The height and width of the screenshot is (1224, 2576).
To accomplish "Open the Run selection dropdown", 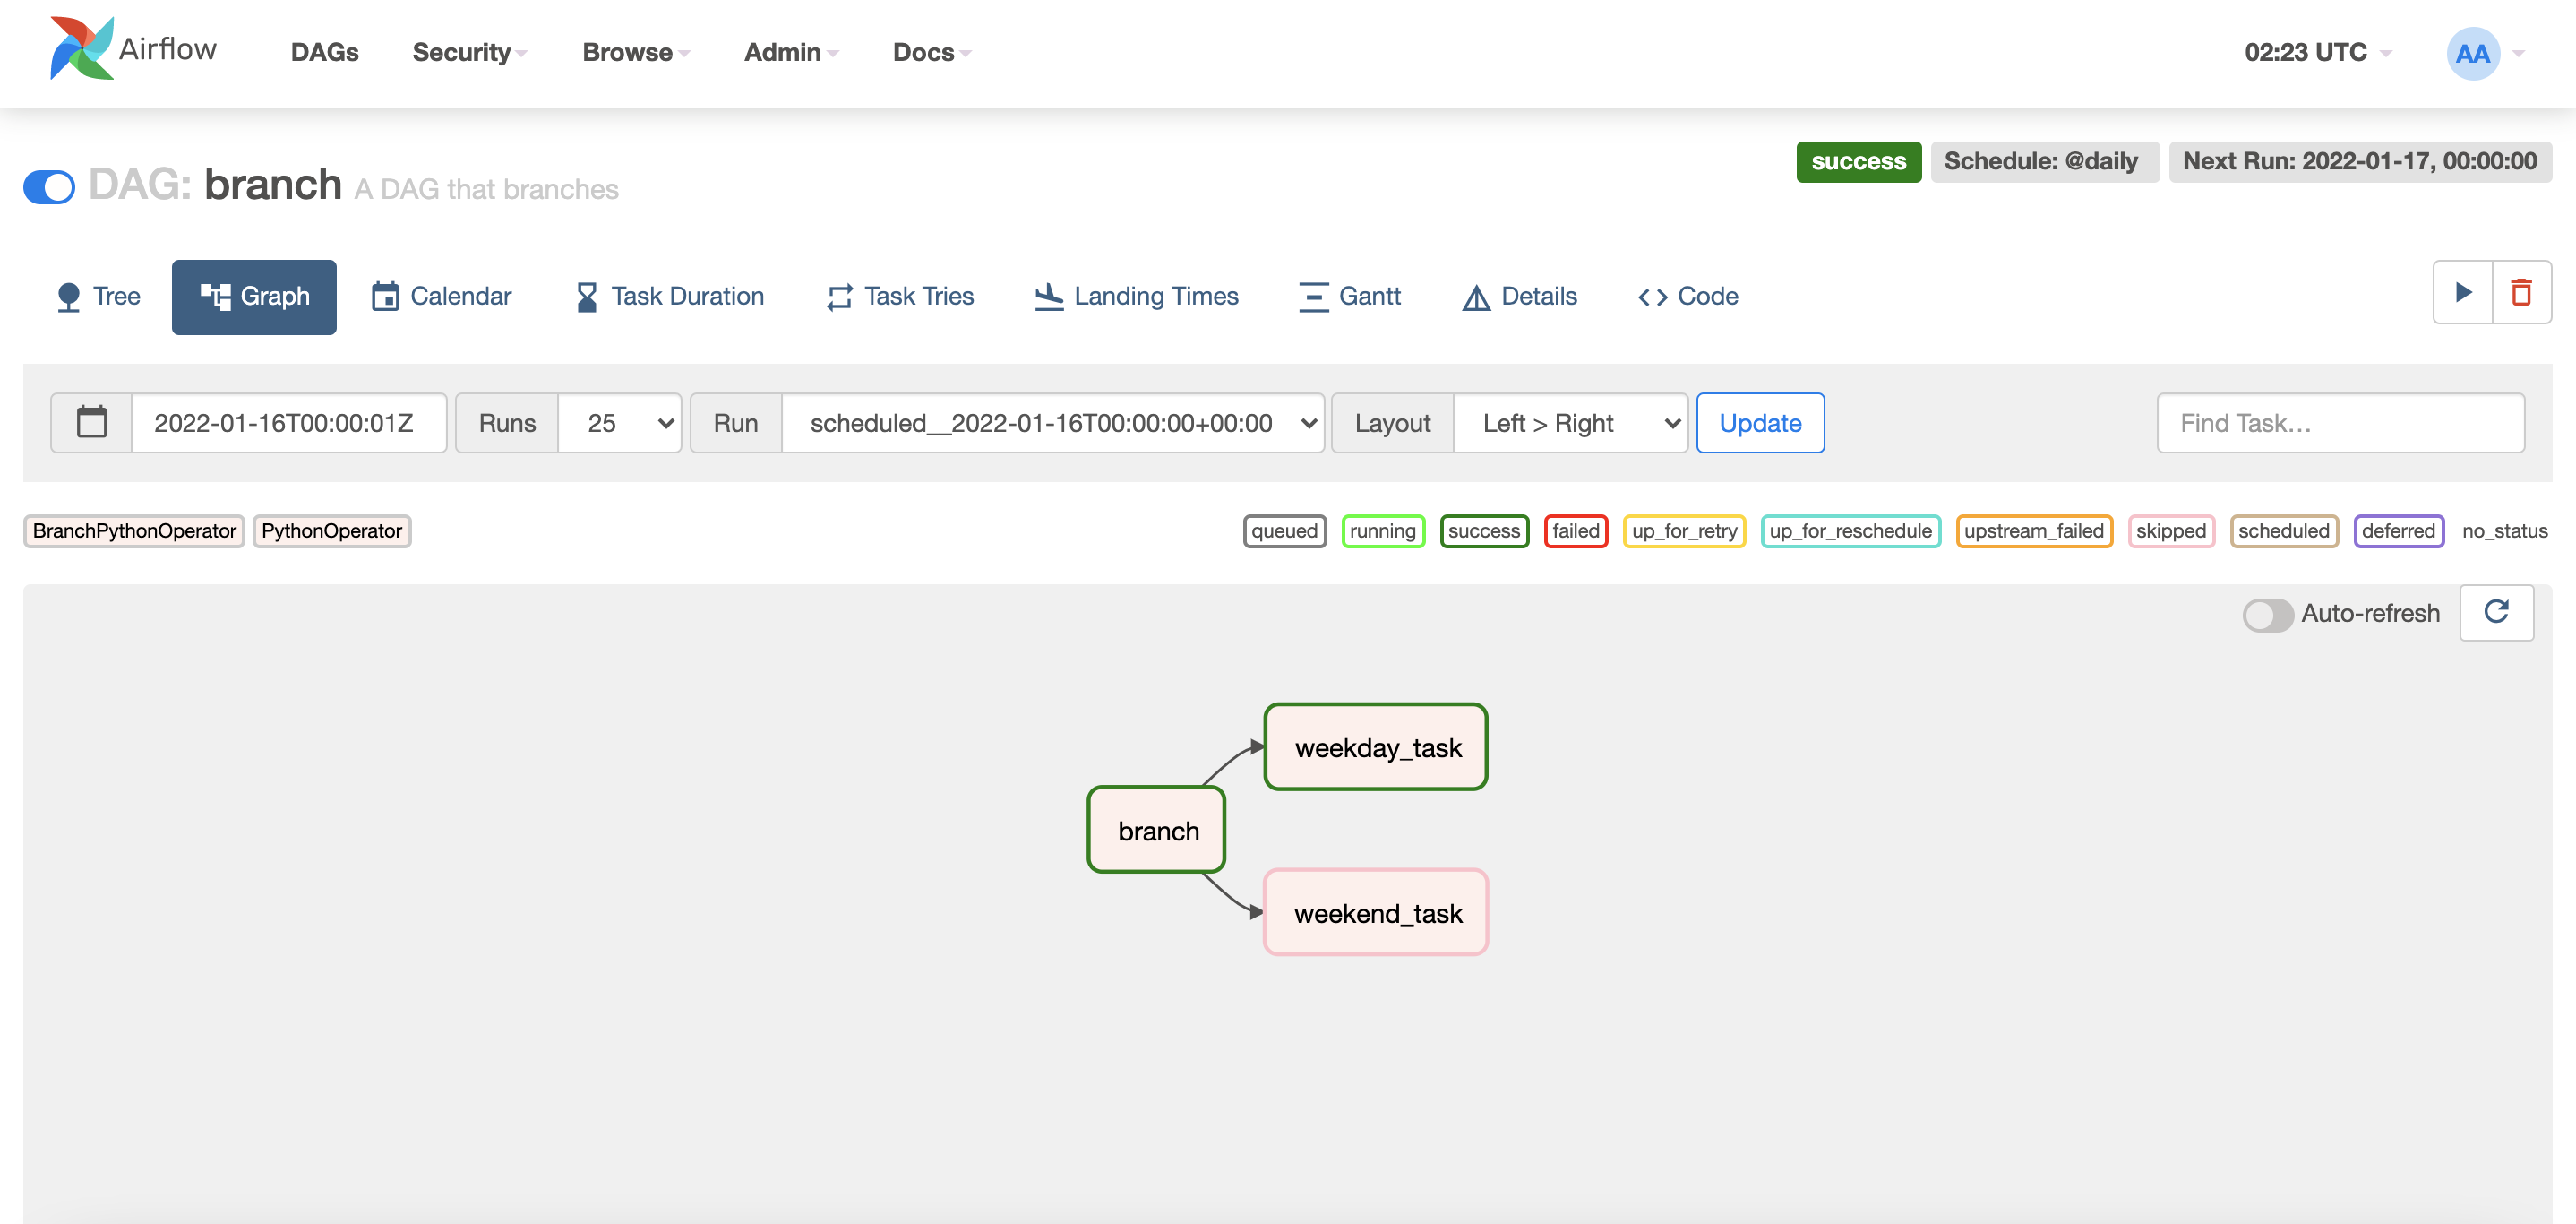I will [1053, 423].
